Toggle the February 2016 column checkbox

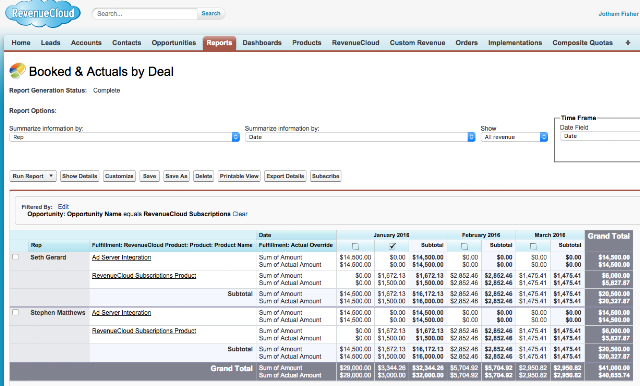pos(464,246)
